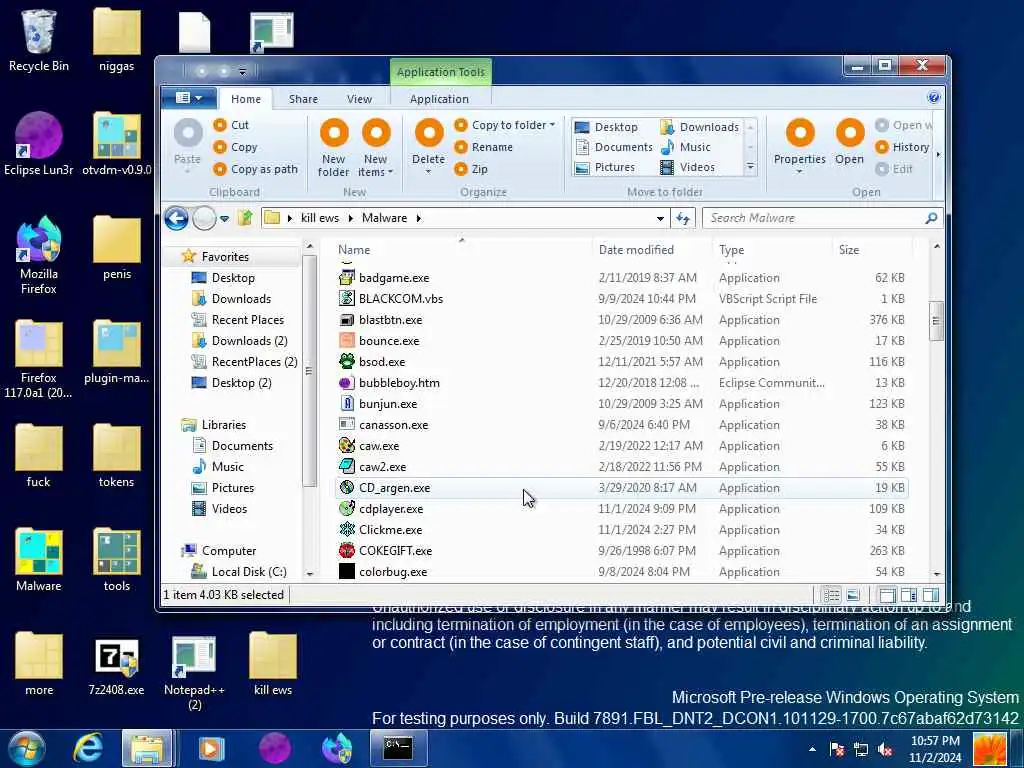Switch to the Home ribbon tab

tap(246, 99)
